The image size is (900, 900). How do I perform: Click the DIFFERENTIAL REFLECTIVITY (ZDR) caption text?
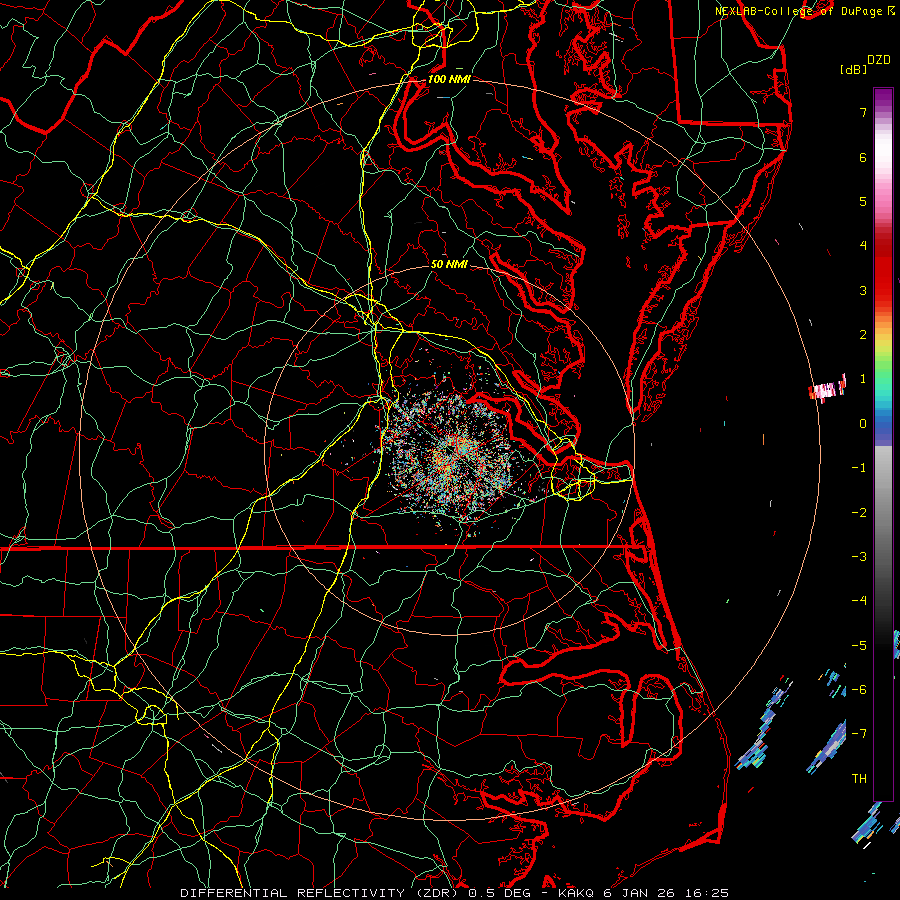click(320, 893)
